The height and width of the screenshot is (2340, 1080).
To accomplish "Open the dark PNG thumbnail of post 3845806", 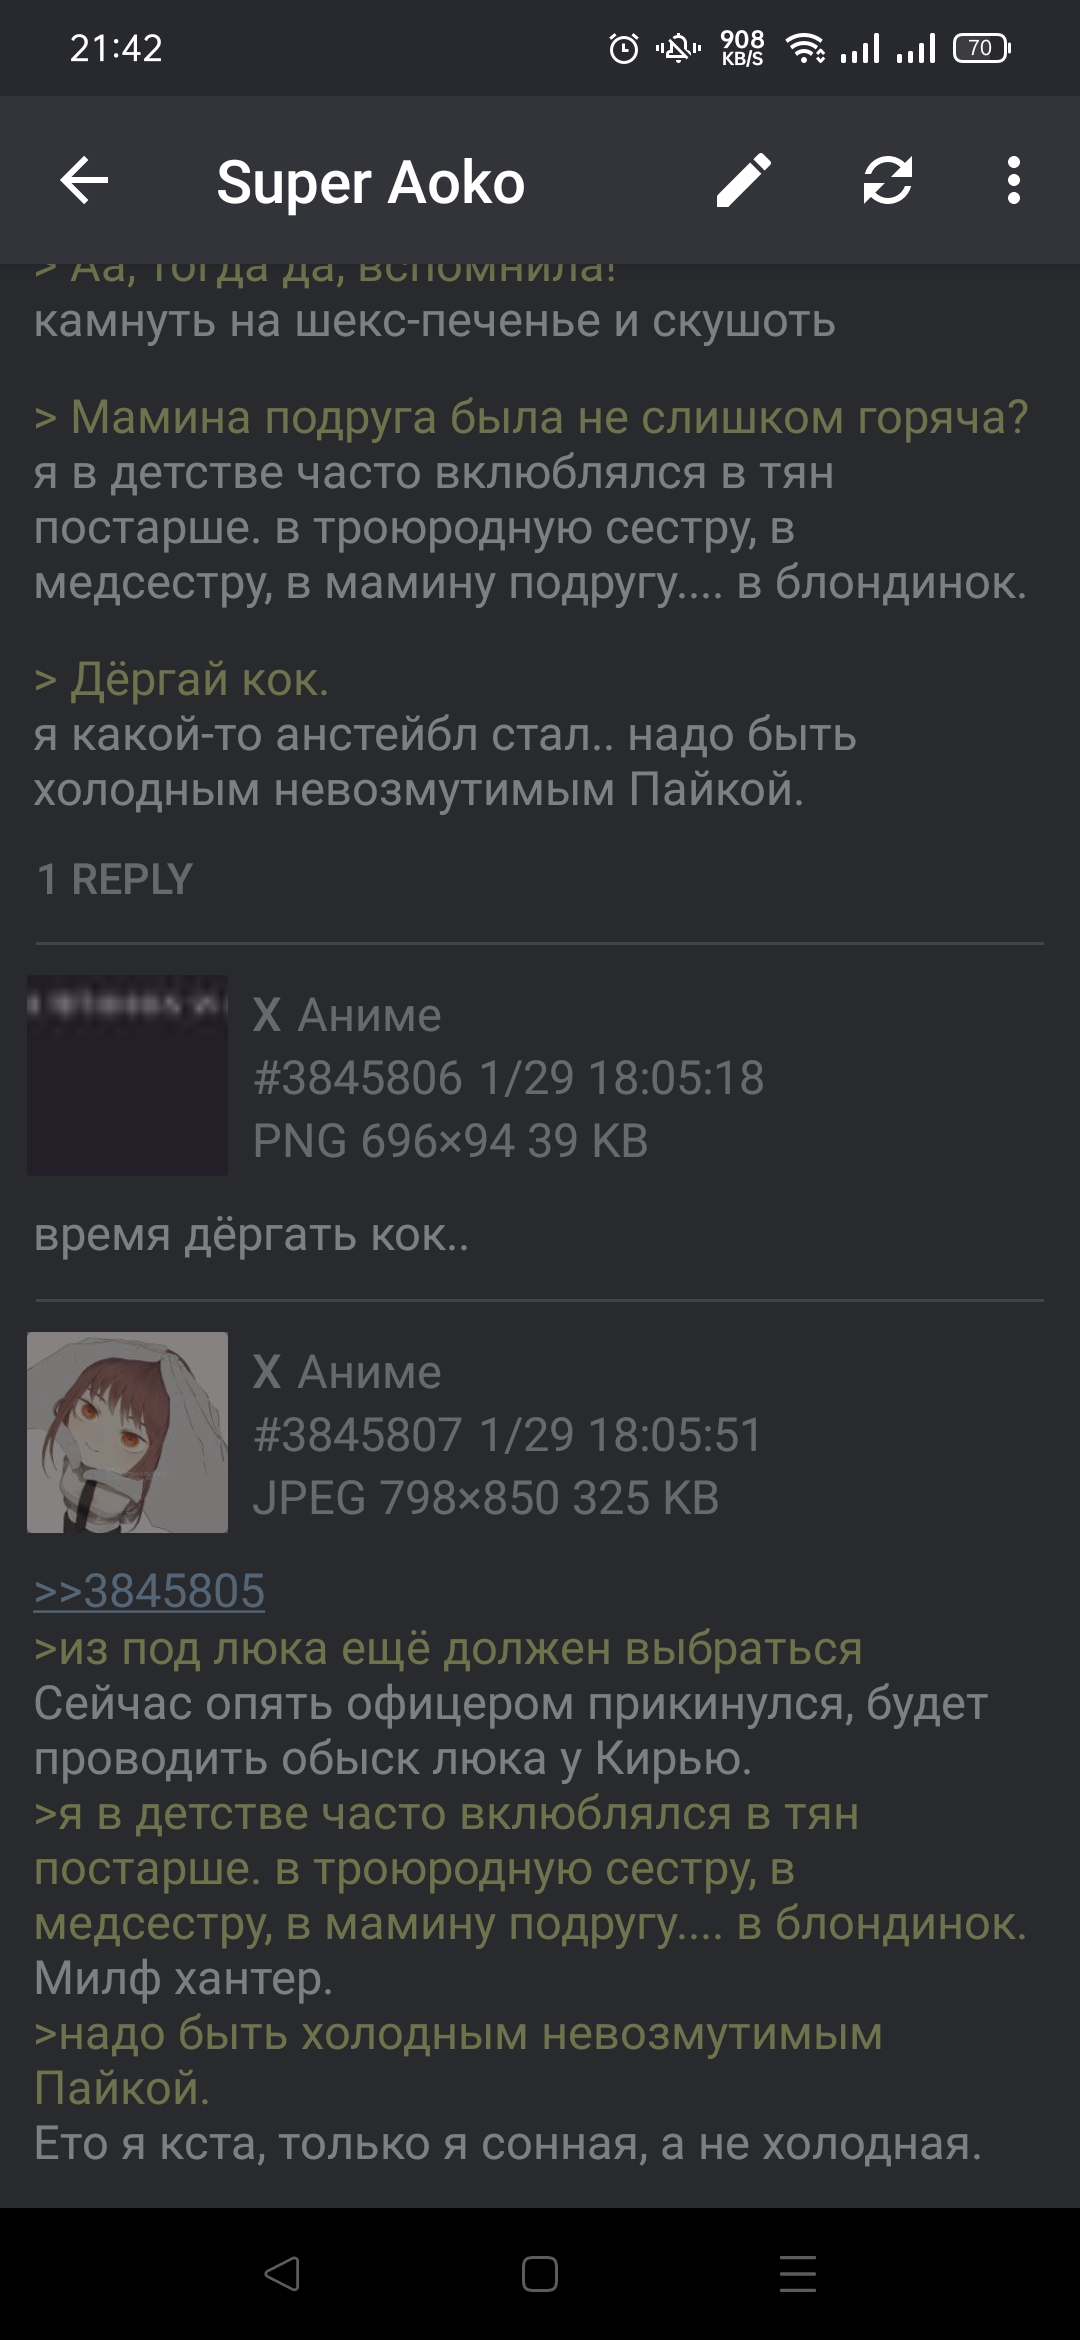I will 127,1075.
